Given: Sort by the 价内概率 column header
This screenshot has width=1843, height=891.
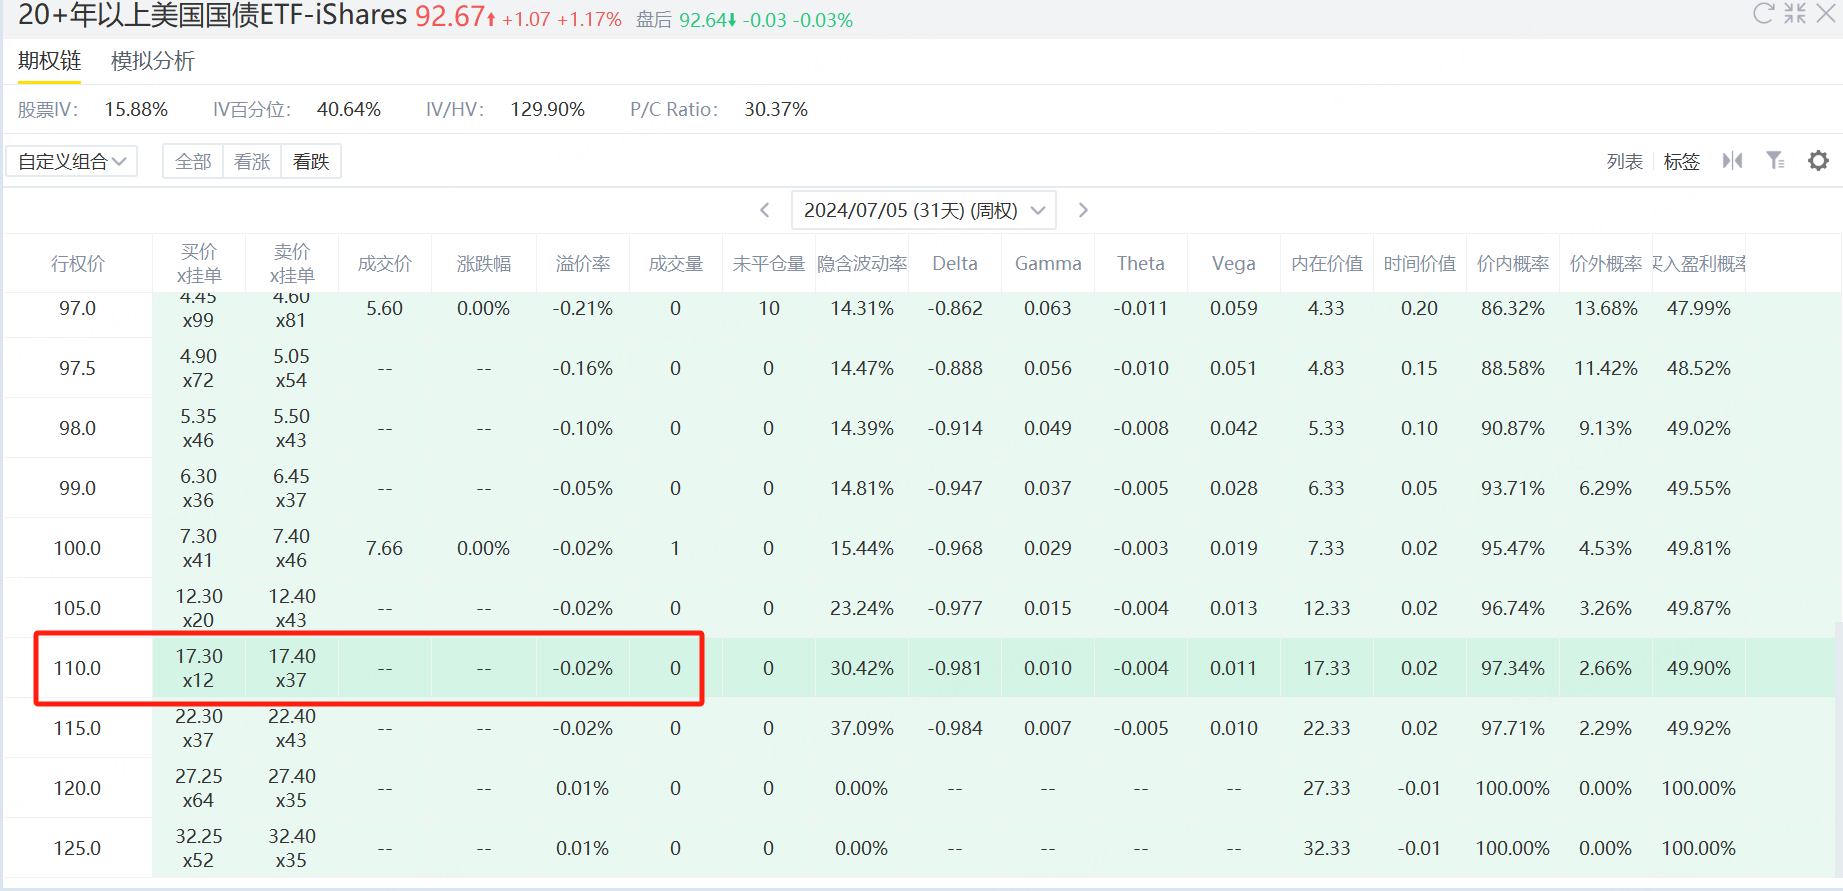Looking at the screenshot, I should click(x=1513, y=264).
